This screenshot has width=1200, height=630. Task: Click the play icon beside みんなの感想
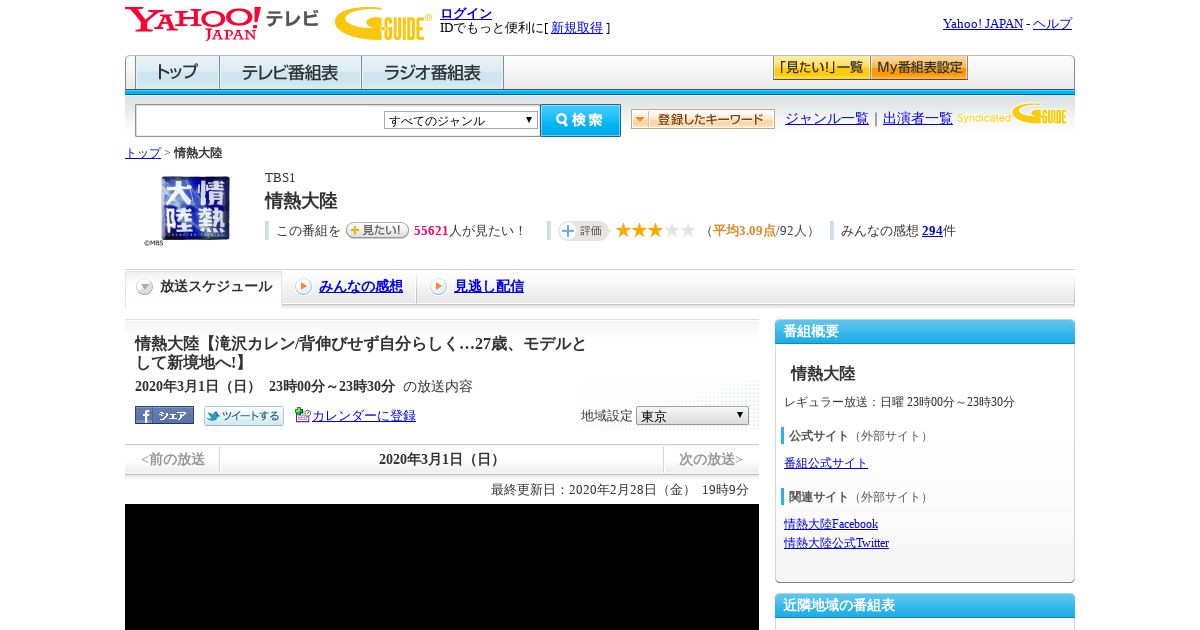303,287
